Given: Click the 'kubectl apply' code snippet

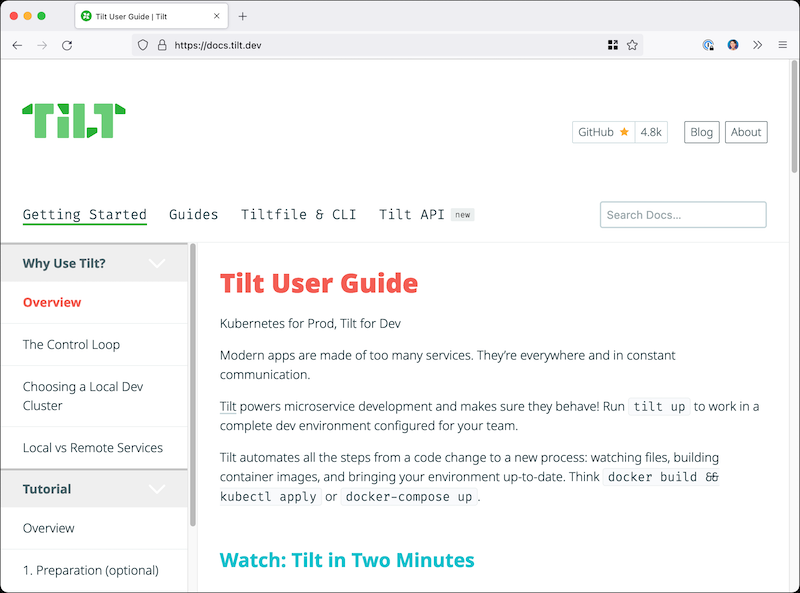Looking at the screenshot, I should 270,497.
